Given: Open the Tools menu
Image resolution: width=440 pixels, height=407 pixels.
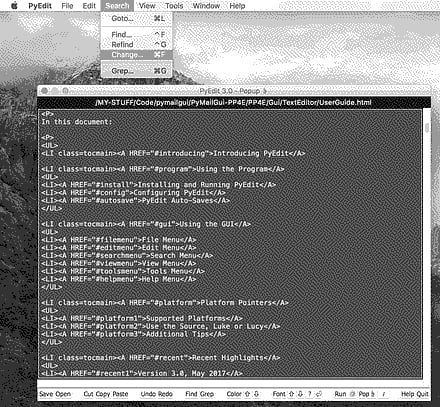Looking at the screenshot, I should click(174, 6).
